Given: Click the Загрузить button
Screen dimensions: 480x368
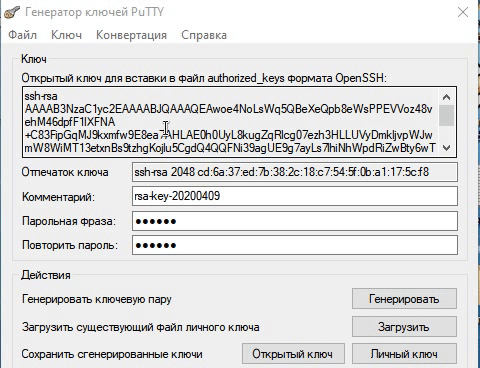Looking at the screenshot, I should tap(404, 327).
